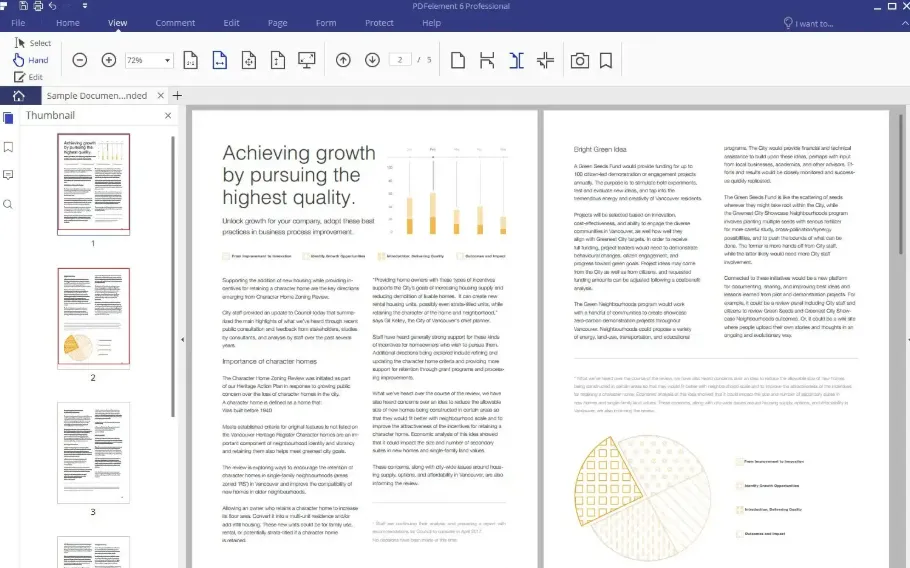Viewport: 910px width, 568px height.
Task: Open the Comment tab
Action: [x=175, y=23]
